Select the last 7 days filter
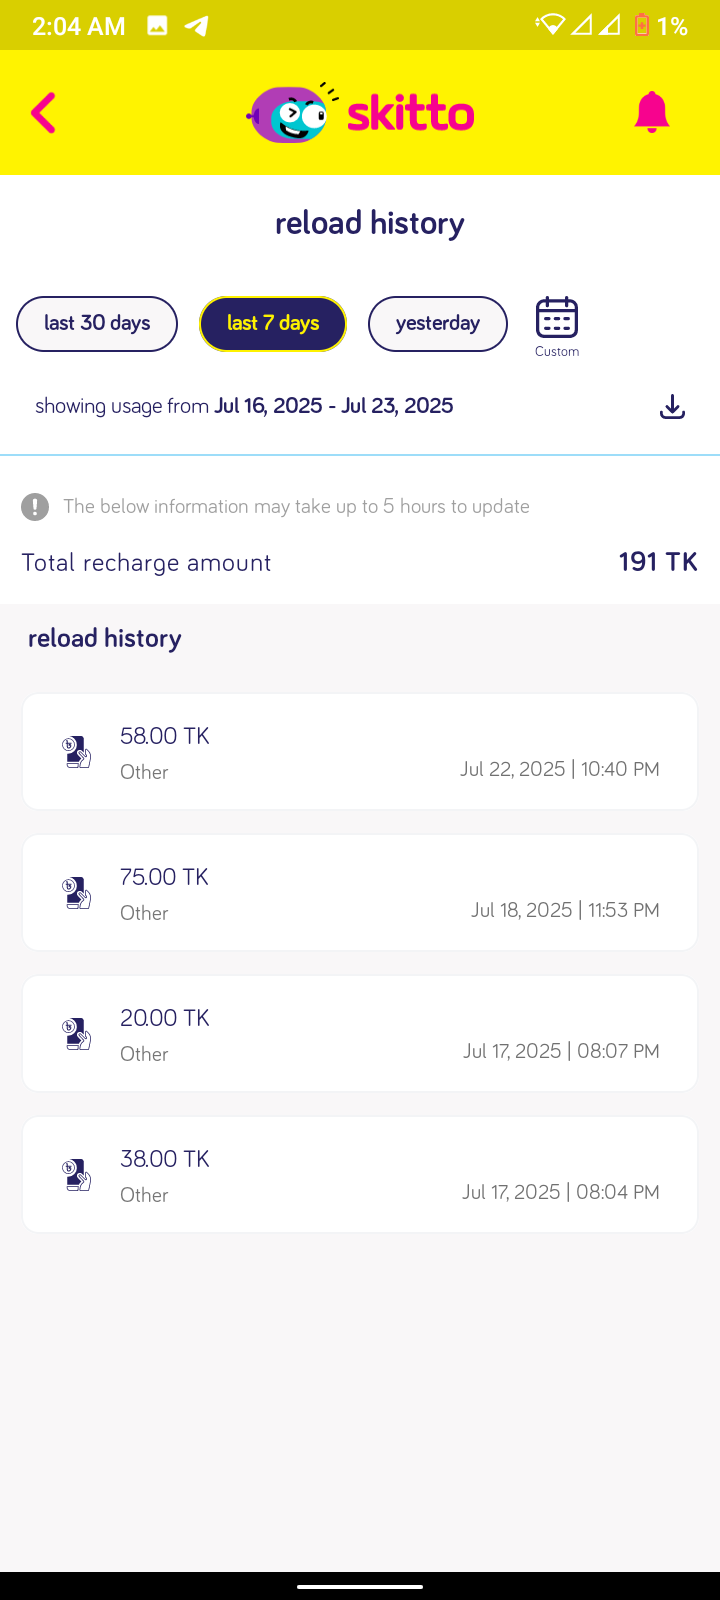This screenshot has height=1600, width=720. click(x=273, y=324)
